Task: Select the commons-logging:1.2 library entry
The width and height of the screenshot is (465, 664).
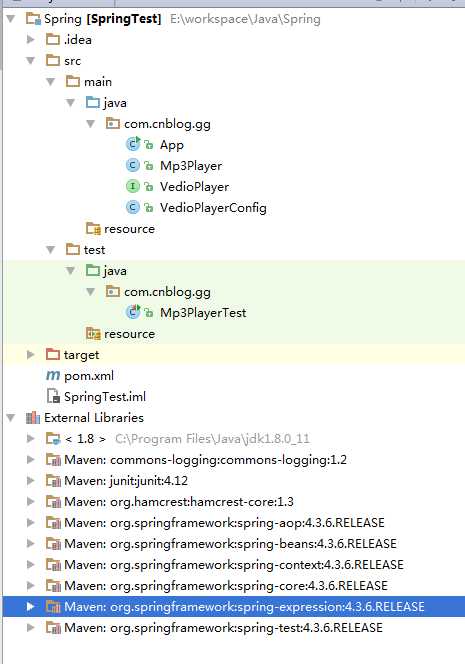Action: (205, 460)
